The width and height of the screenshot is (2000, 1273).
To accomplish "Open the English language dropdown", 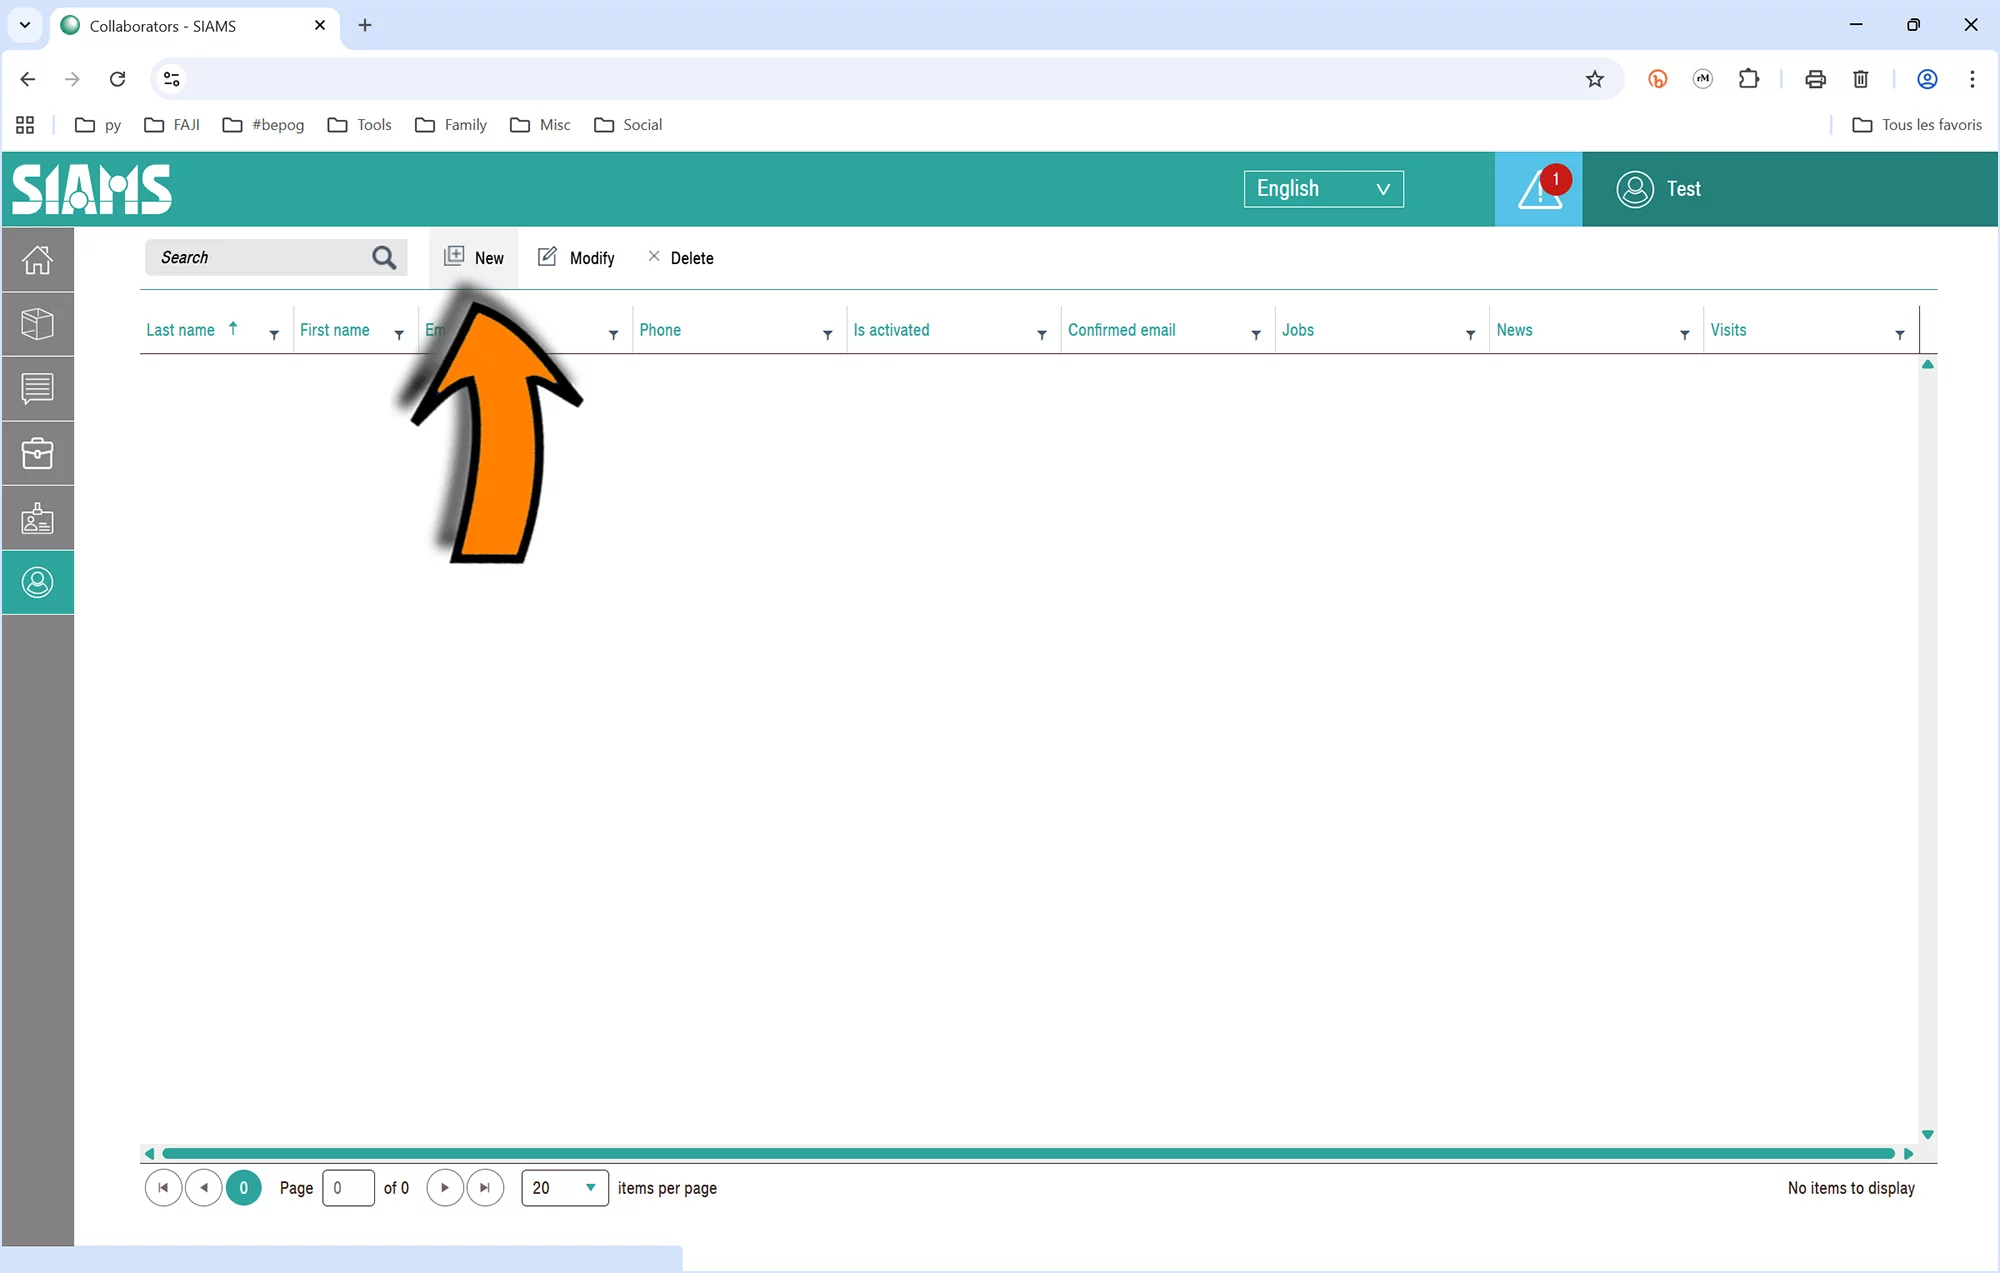I will [x=1323, y=189].
